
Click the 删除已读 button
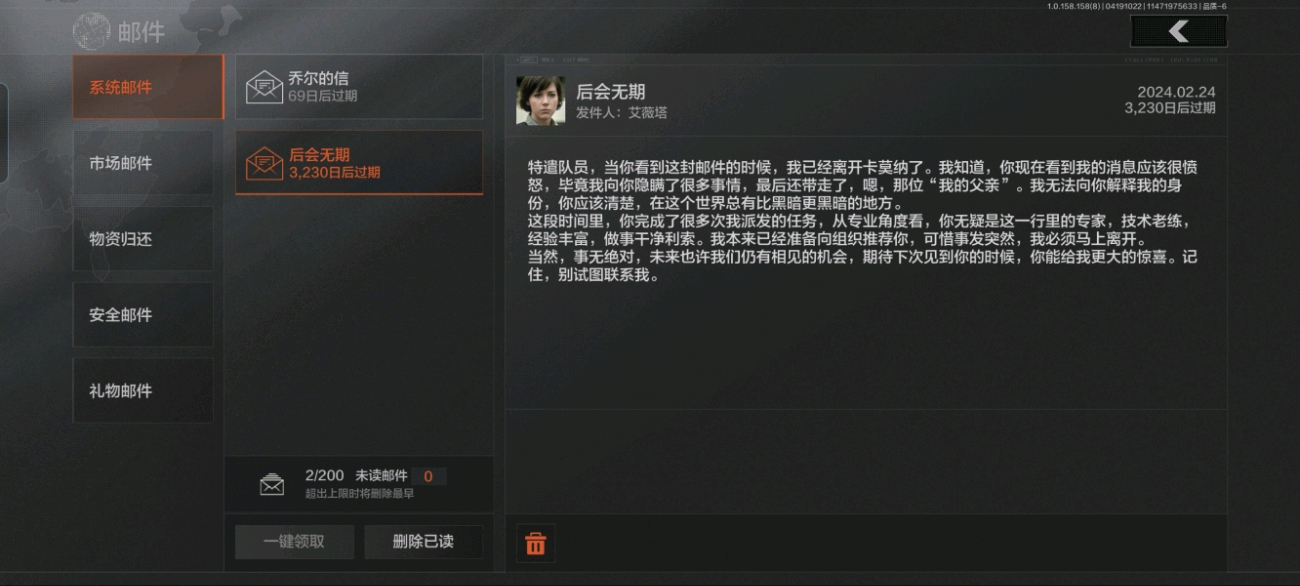pyautogui.click(x=423, y=542)
